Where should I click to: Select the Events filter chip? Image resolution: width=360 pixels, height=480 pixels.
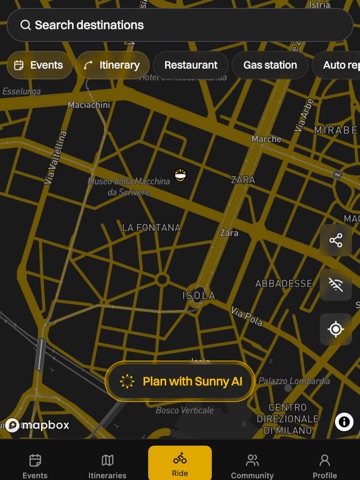point(39,65)
